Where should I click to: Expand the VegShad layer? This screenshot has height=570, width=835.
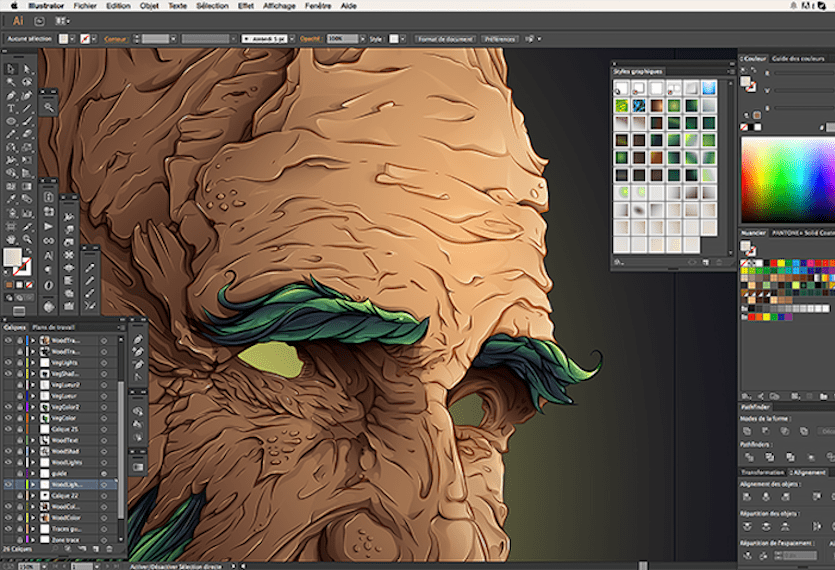pos(33,373)
